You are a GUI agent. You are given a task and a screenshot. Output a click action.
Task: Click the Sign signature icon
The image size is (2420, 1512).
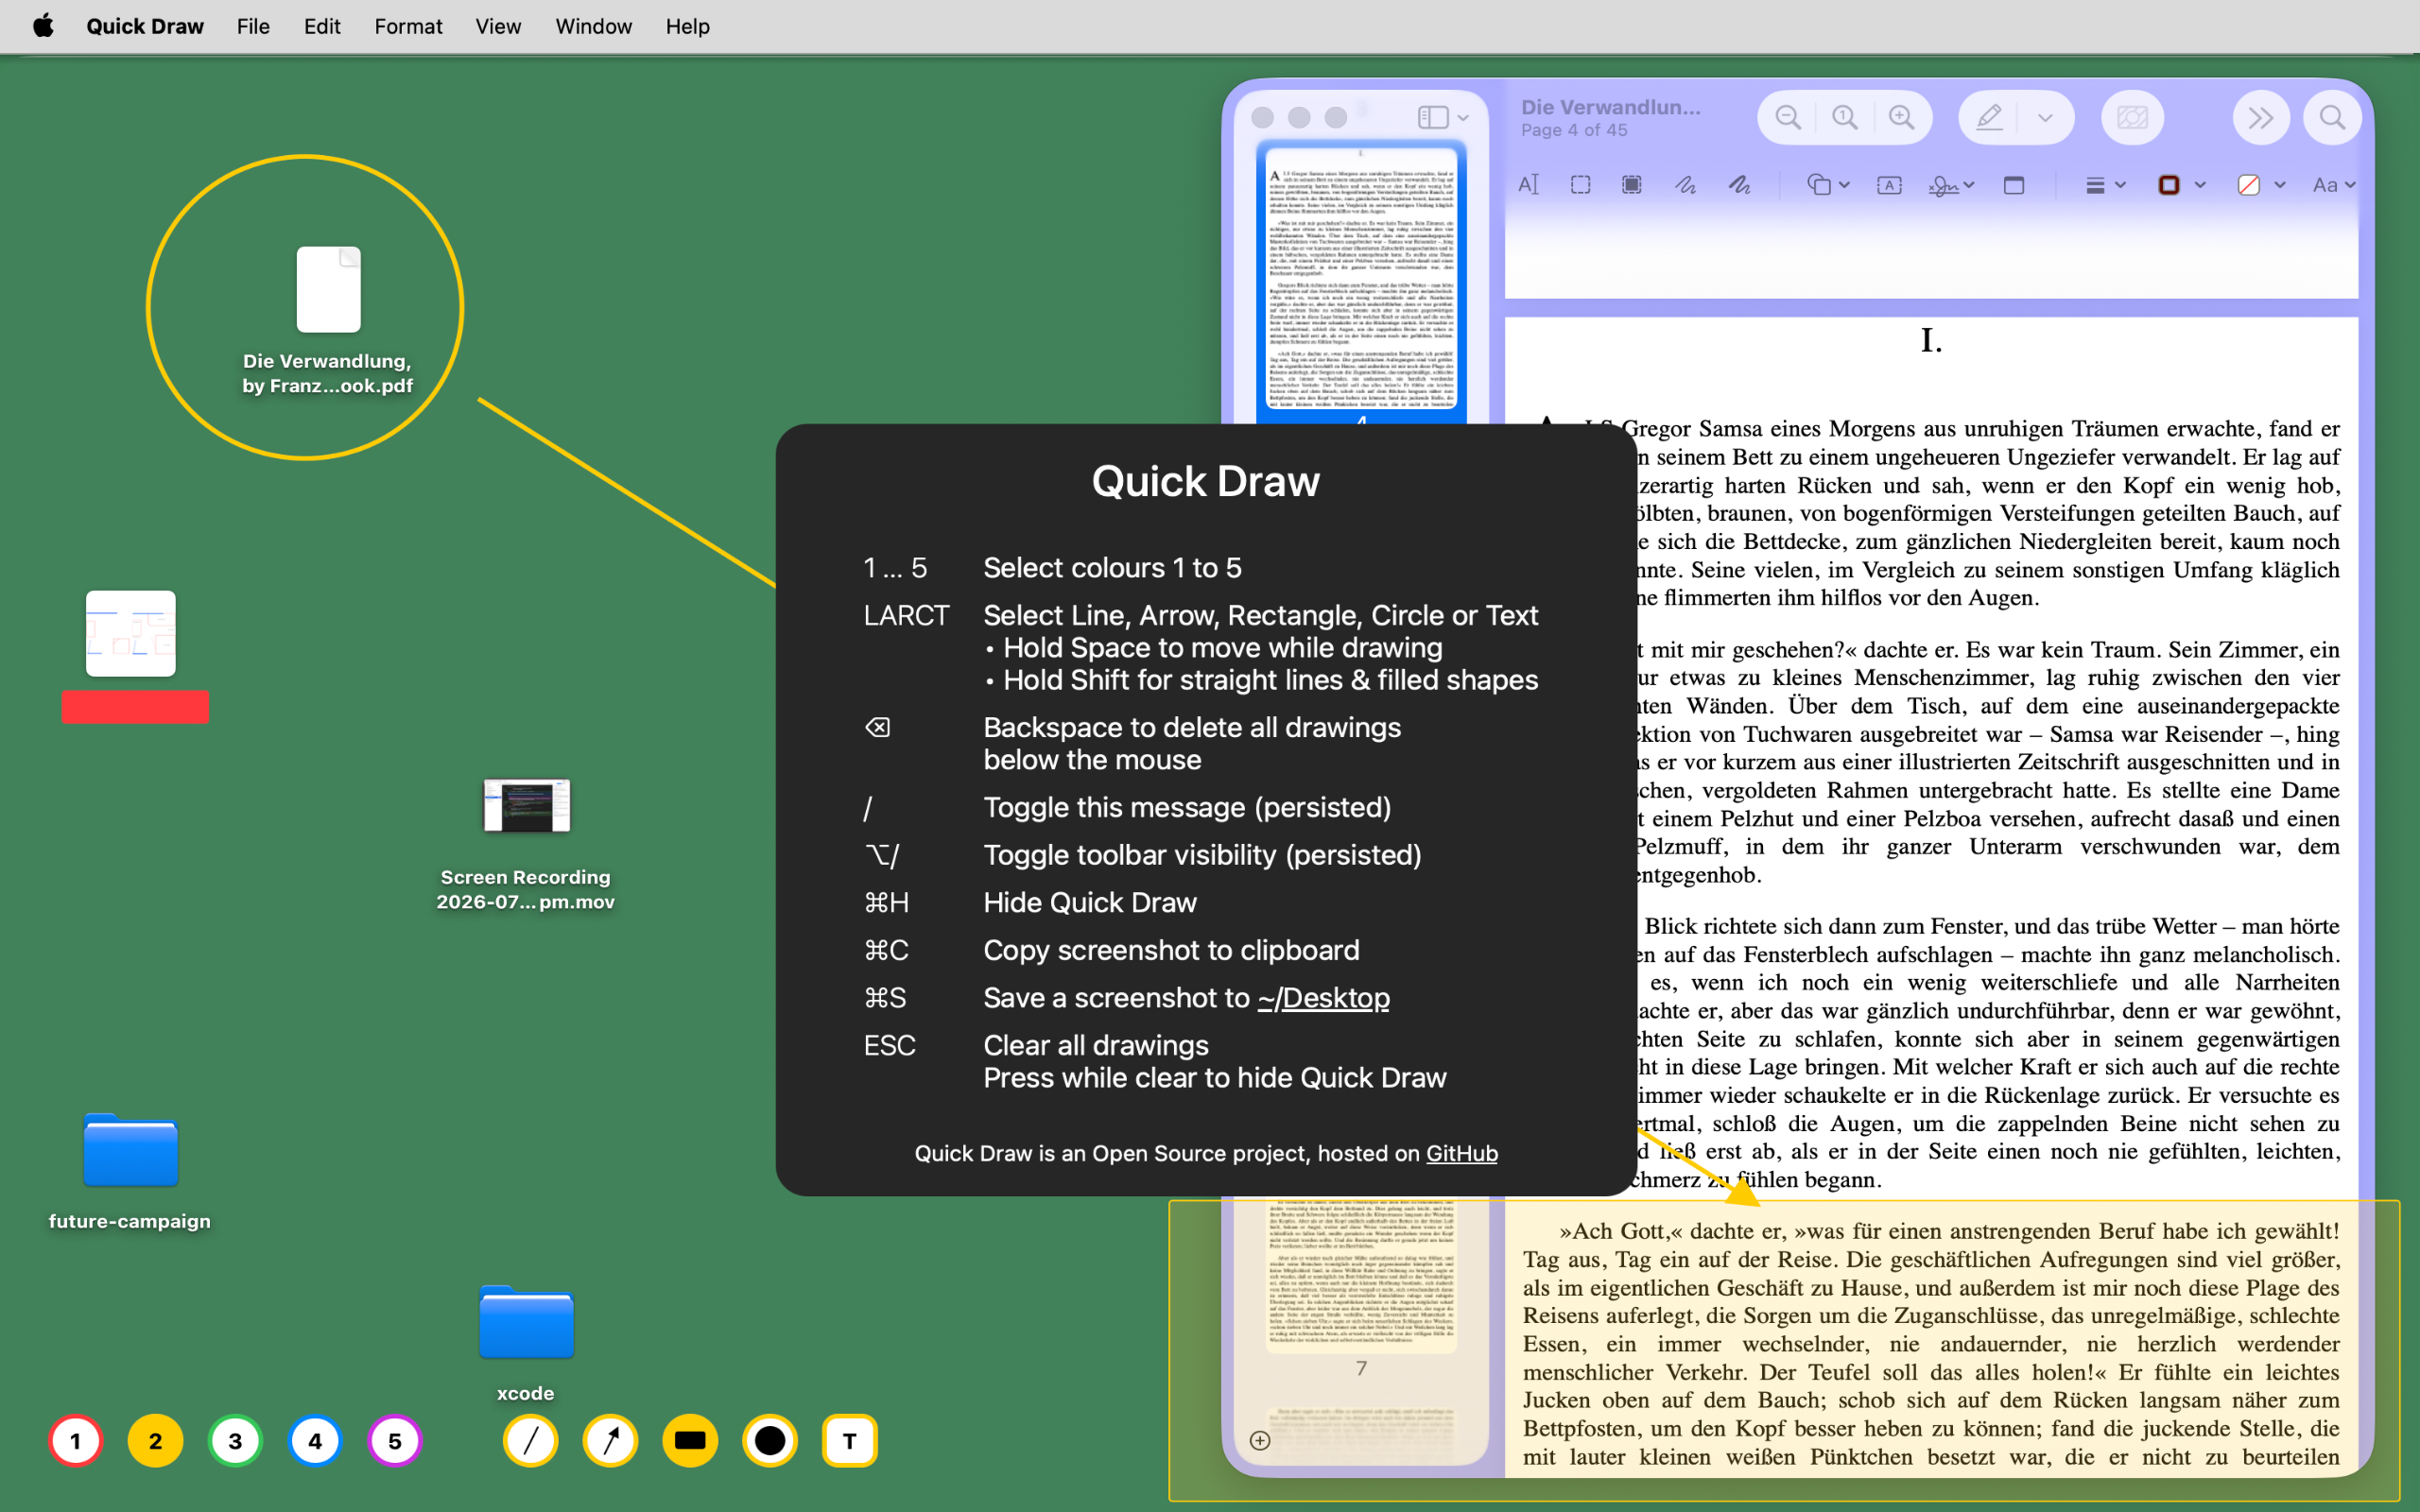tap(1943, 185)
